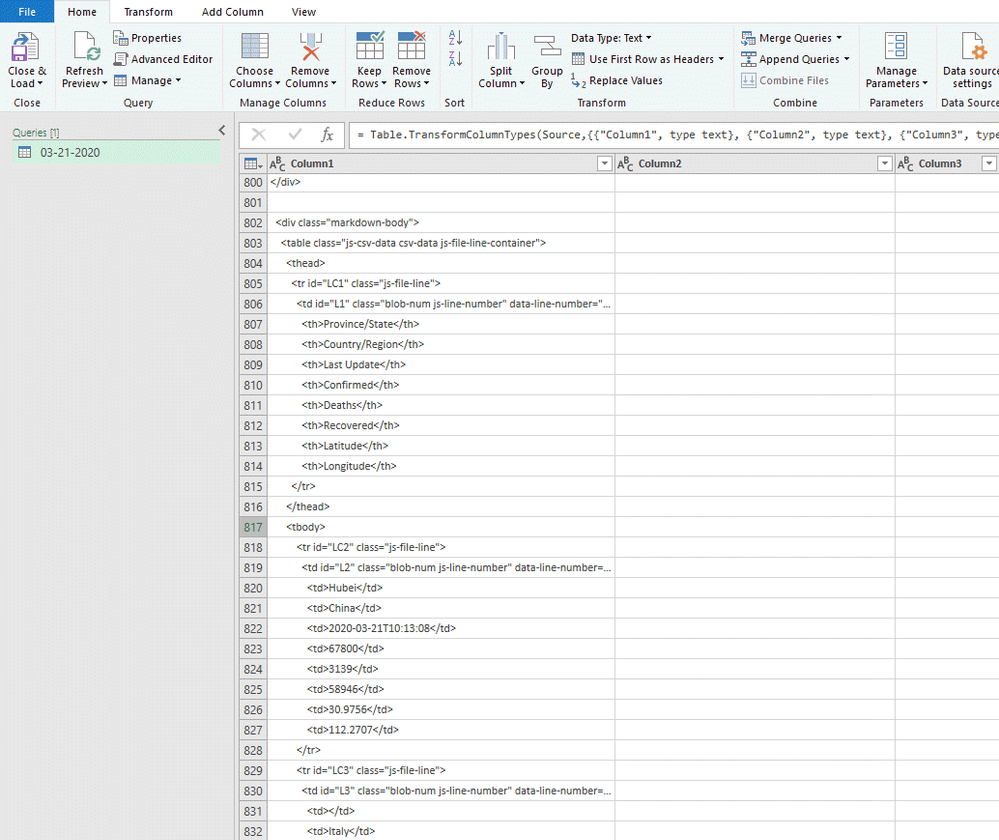Open the Advanced Editor
The height and width of the screenshot is (840, 999).
click(163, 59)
